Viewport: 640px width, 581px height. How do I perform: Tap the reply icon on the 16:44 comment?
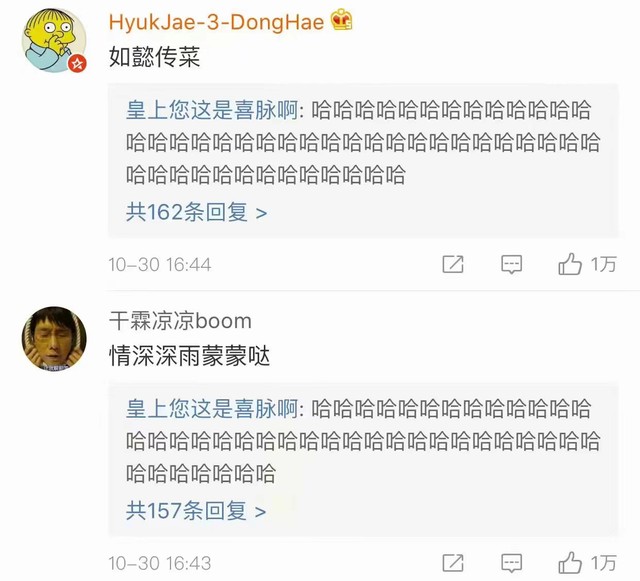point(511,265)
